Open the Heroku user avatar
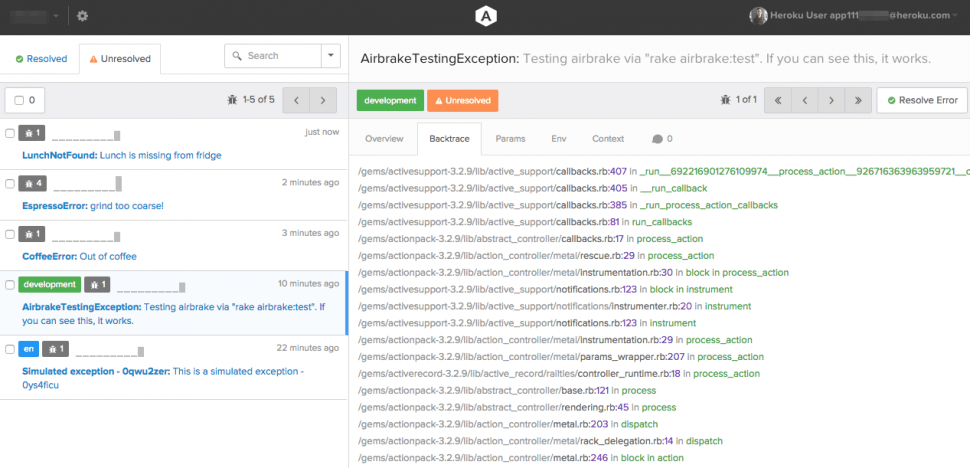The height and width of the screenshot is (468, 970). coord(758,16)
